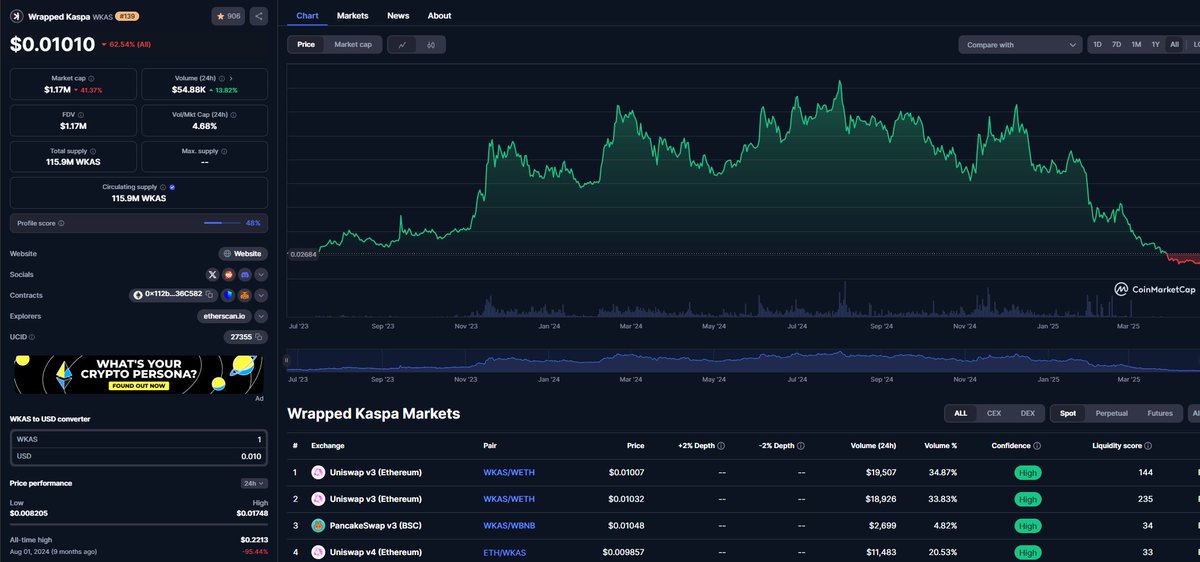Show Spot markets

pos(1069,413)
